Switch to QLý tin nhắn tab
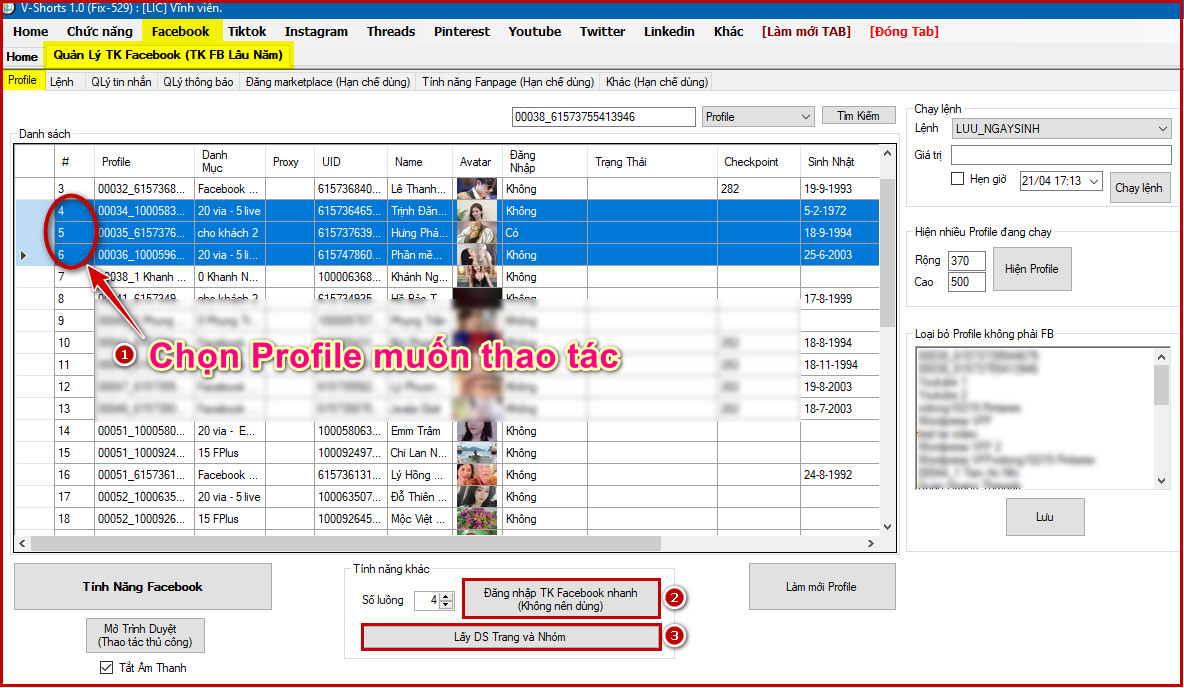1184x688 pixels. coord(121,82)
